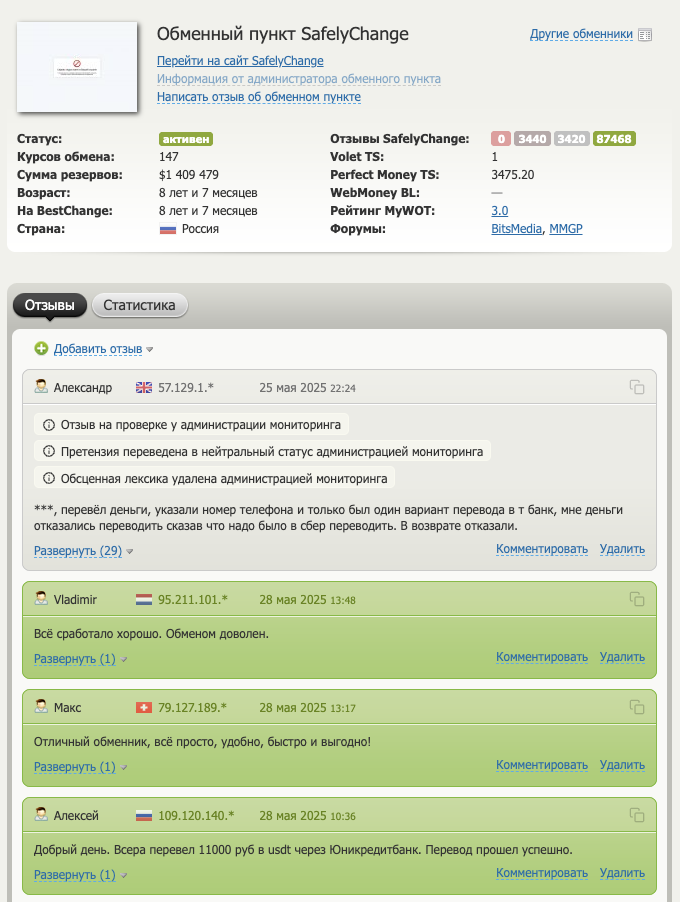
Task: Click the SafelyChange site preview thumbnail
Action: 77,67
